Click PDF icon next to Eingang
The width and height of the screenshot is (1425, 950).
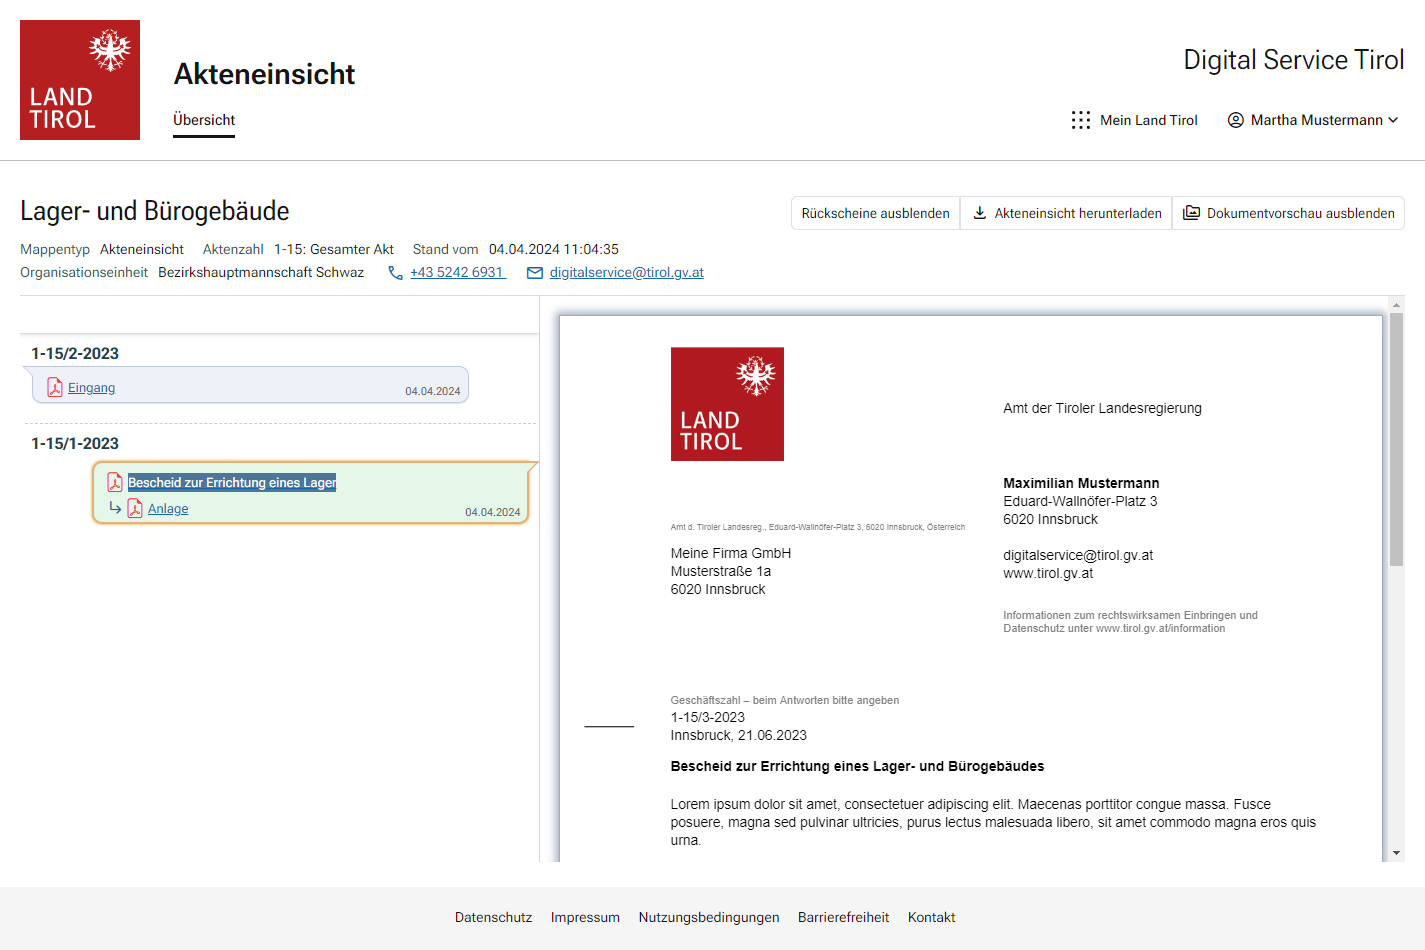[55, 388]
